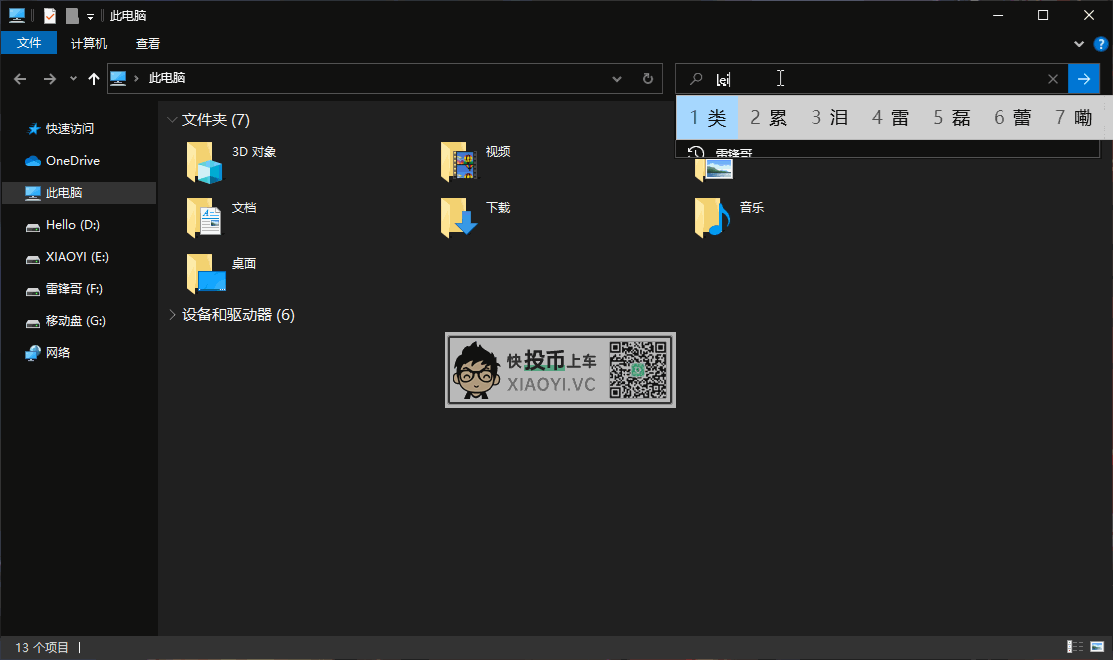Open the recent locations dropdown arrow
The image size is (1113, 660).
tap(73, 79)
